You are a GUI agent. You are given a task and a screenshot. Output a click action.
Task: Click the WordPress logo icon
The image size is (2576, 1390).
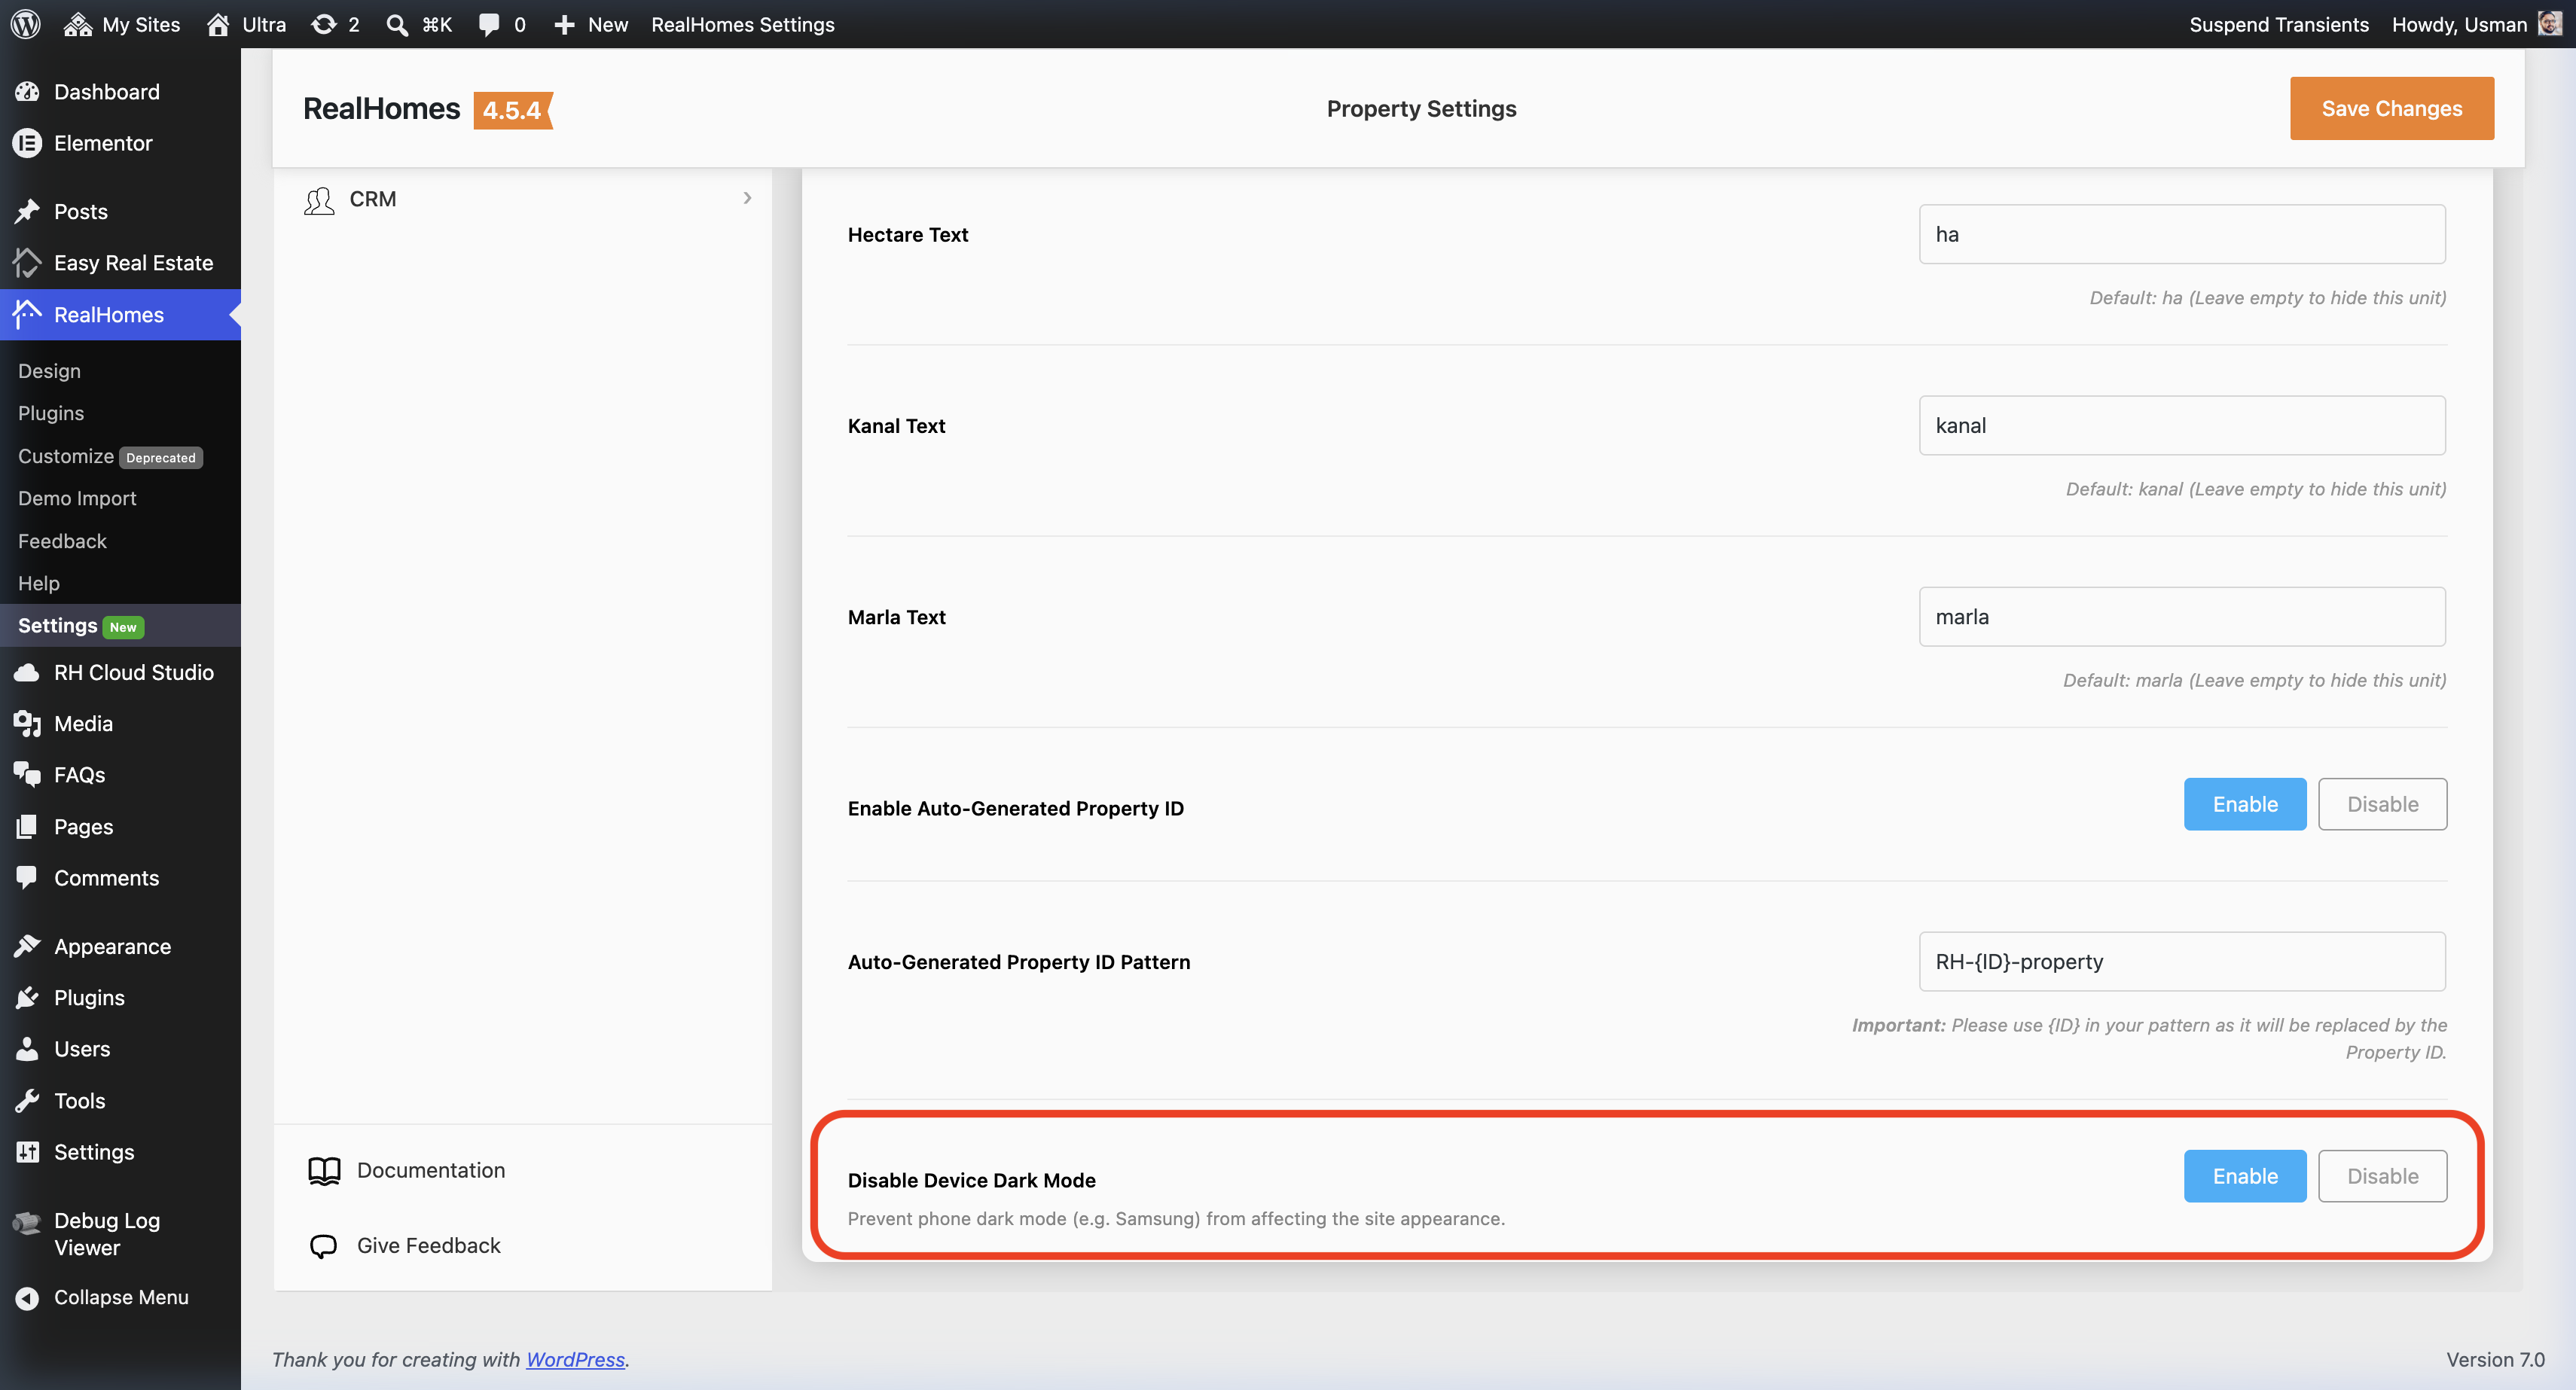(x=26, y=24)
